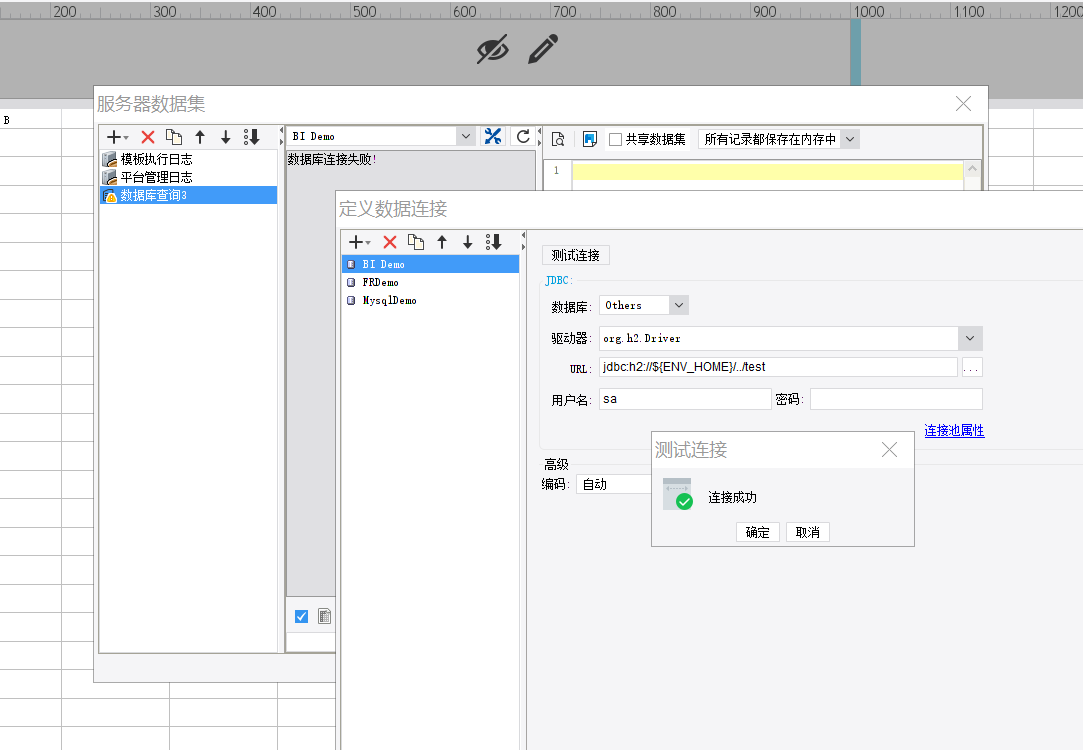The width and height of the screenshot is (1083, 750).
Task: Click the blue save icon beside the preview icon
Action: [x=589, y=140]
